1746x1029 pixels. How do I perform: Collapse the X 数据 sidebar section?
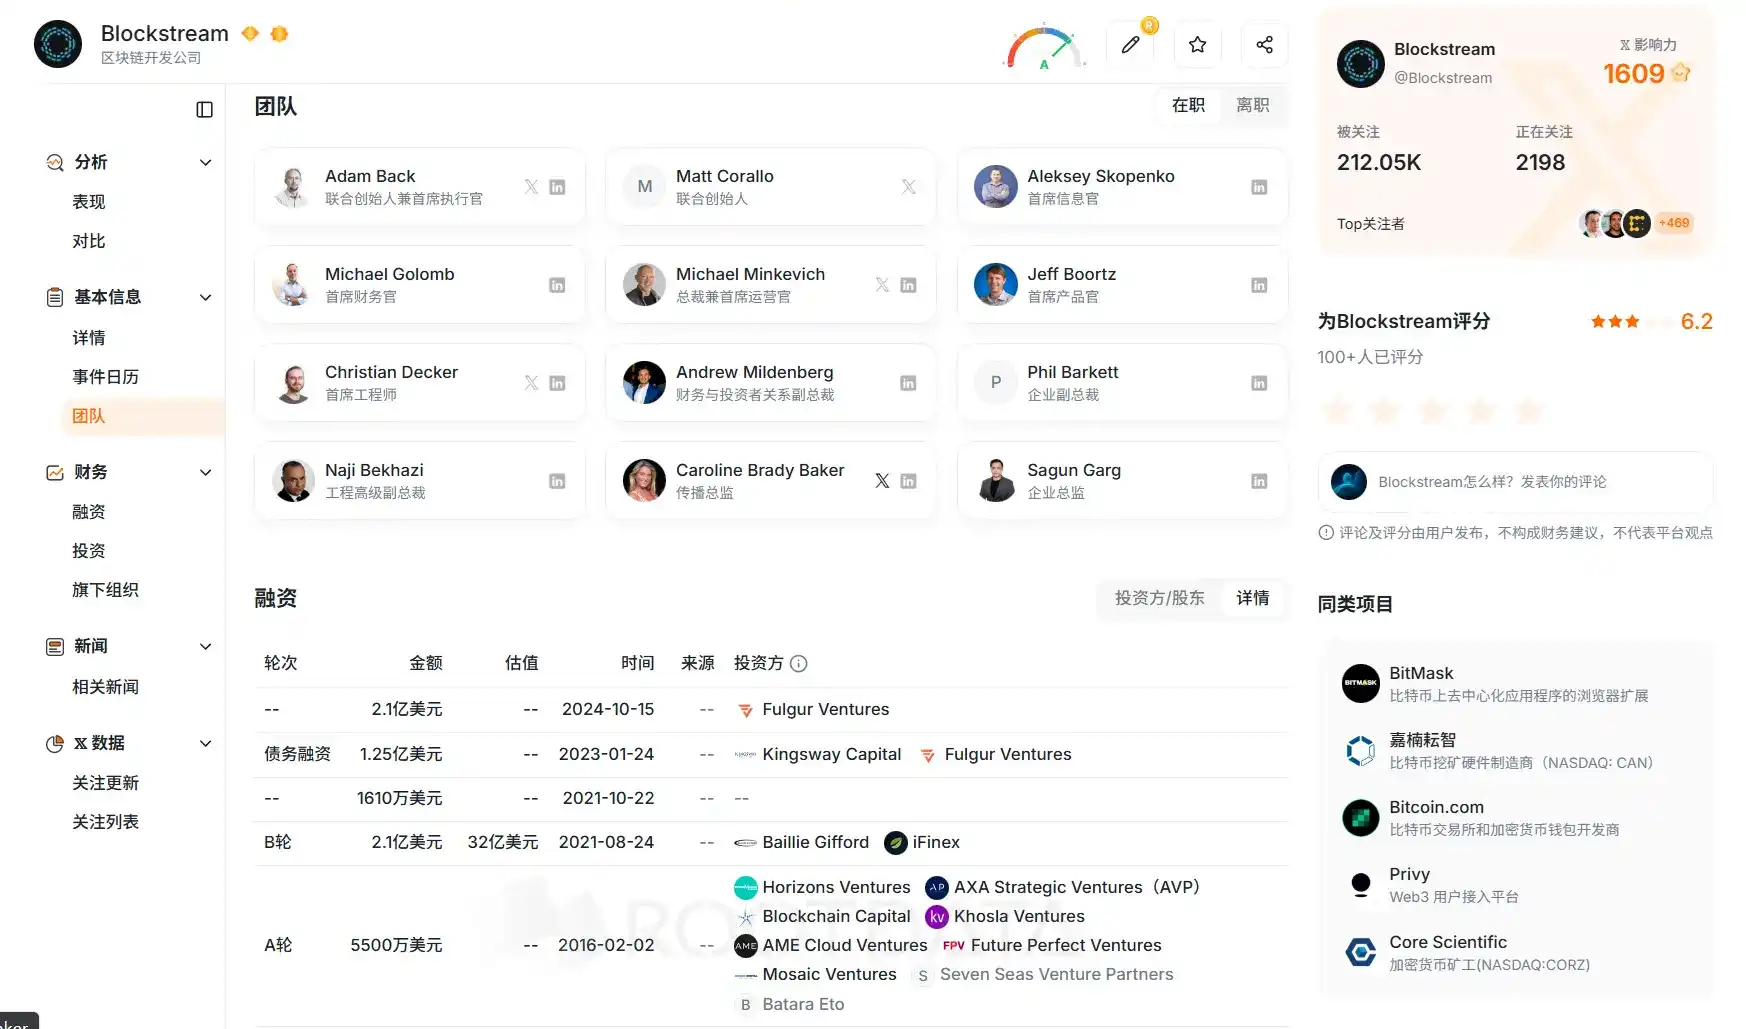(206, 743)
